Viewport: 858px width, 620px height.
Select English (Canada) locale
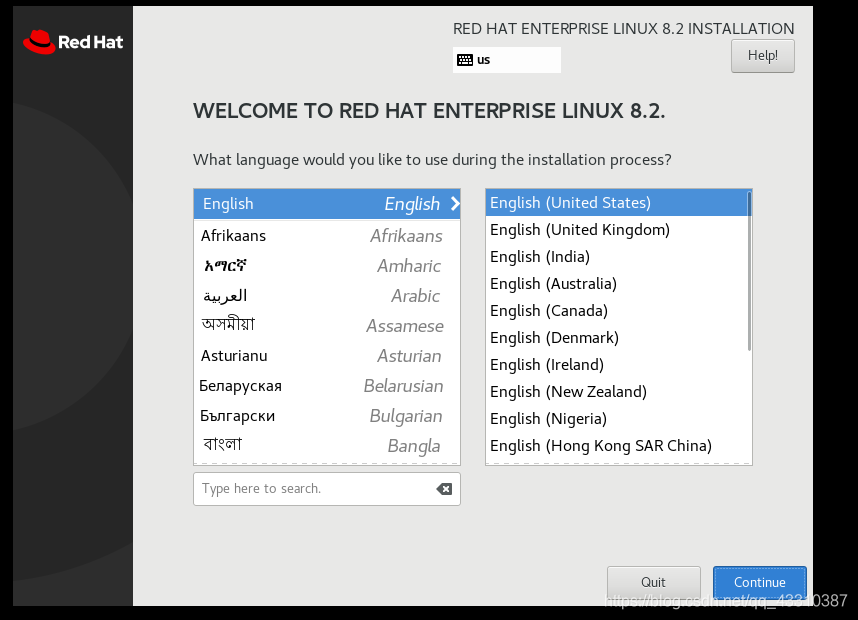(x=616, y=311)
